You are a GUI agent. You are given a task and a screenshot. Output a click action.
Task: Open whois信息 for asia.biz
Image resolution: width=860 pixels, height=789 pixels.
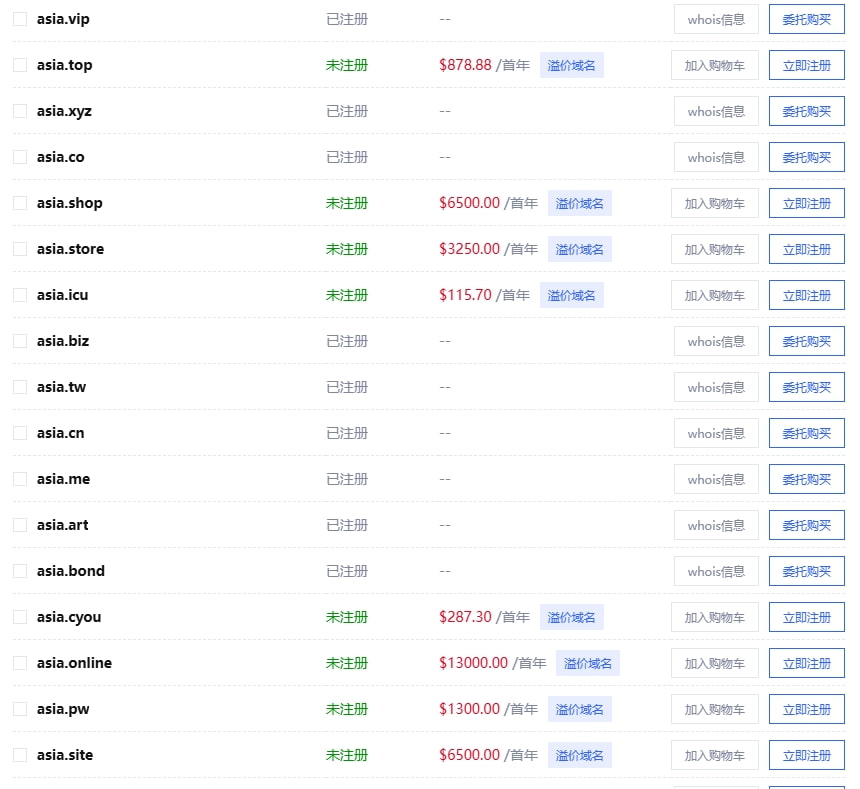(x=716, y=341)
